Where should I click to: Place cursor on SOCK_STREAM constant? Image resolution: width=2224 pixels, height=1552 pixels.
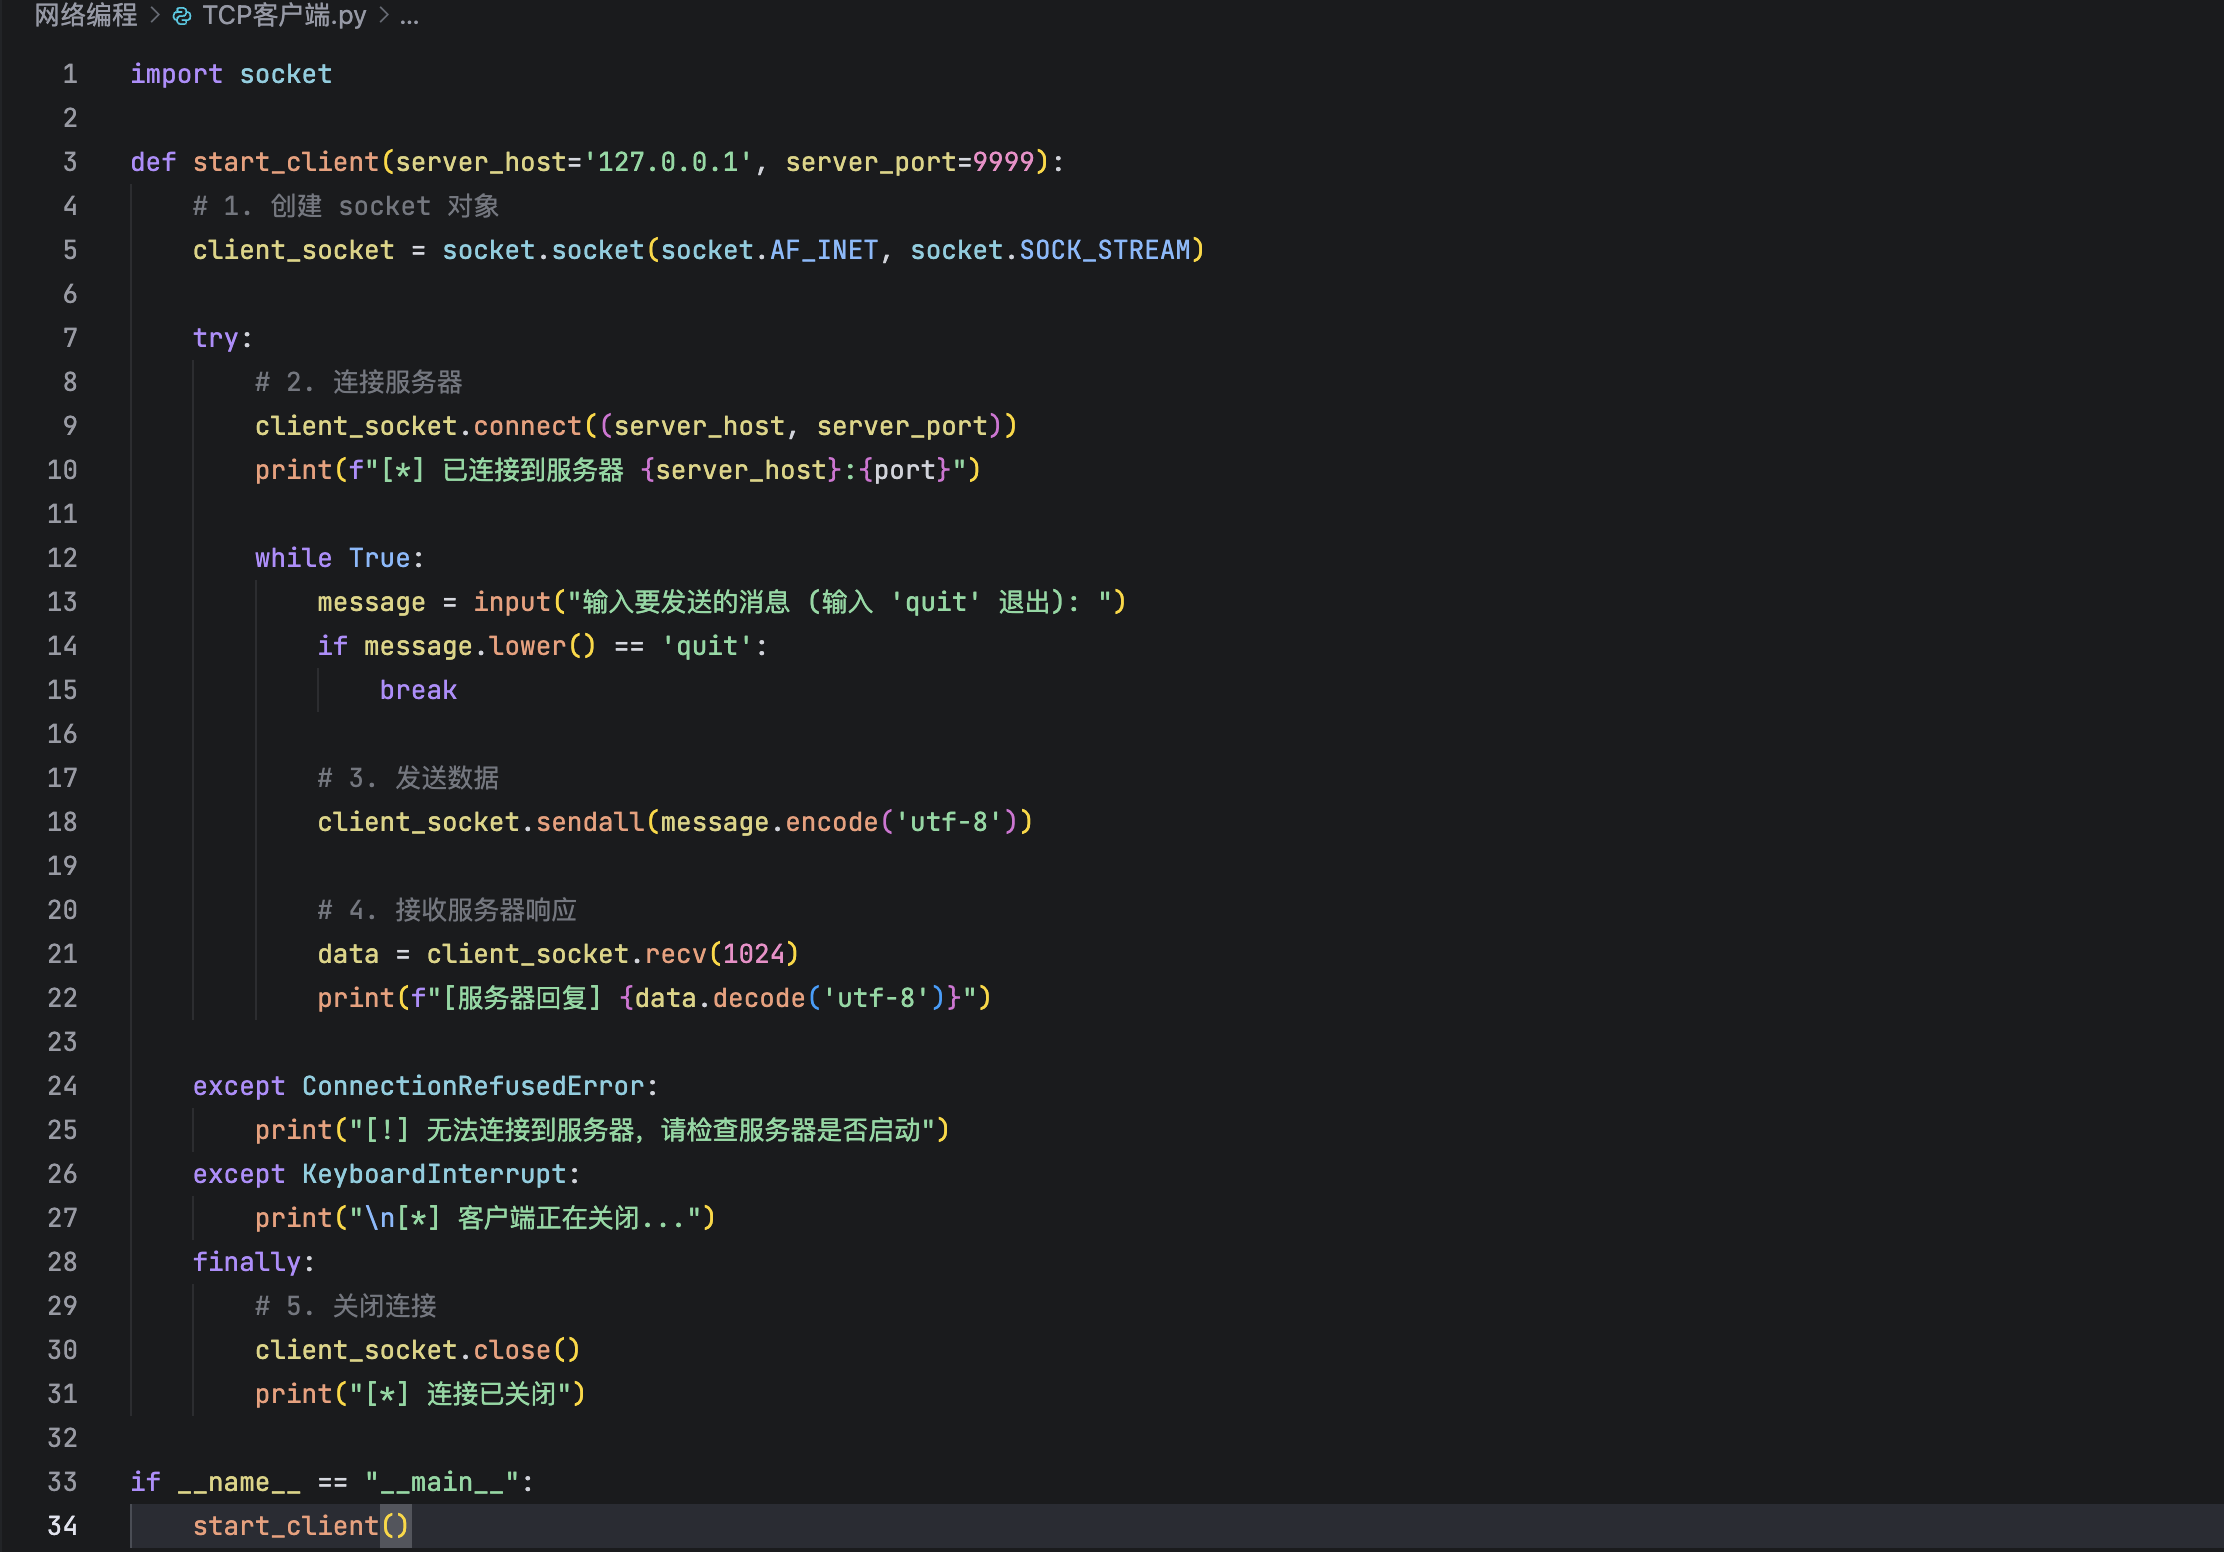click(1105, 250)
